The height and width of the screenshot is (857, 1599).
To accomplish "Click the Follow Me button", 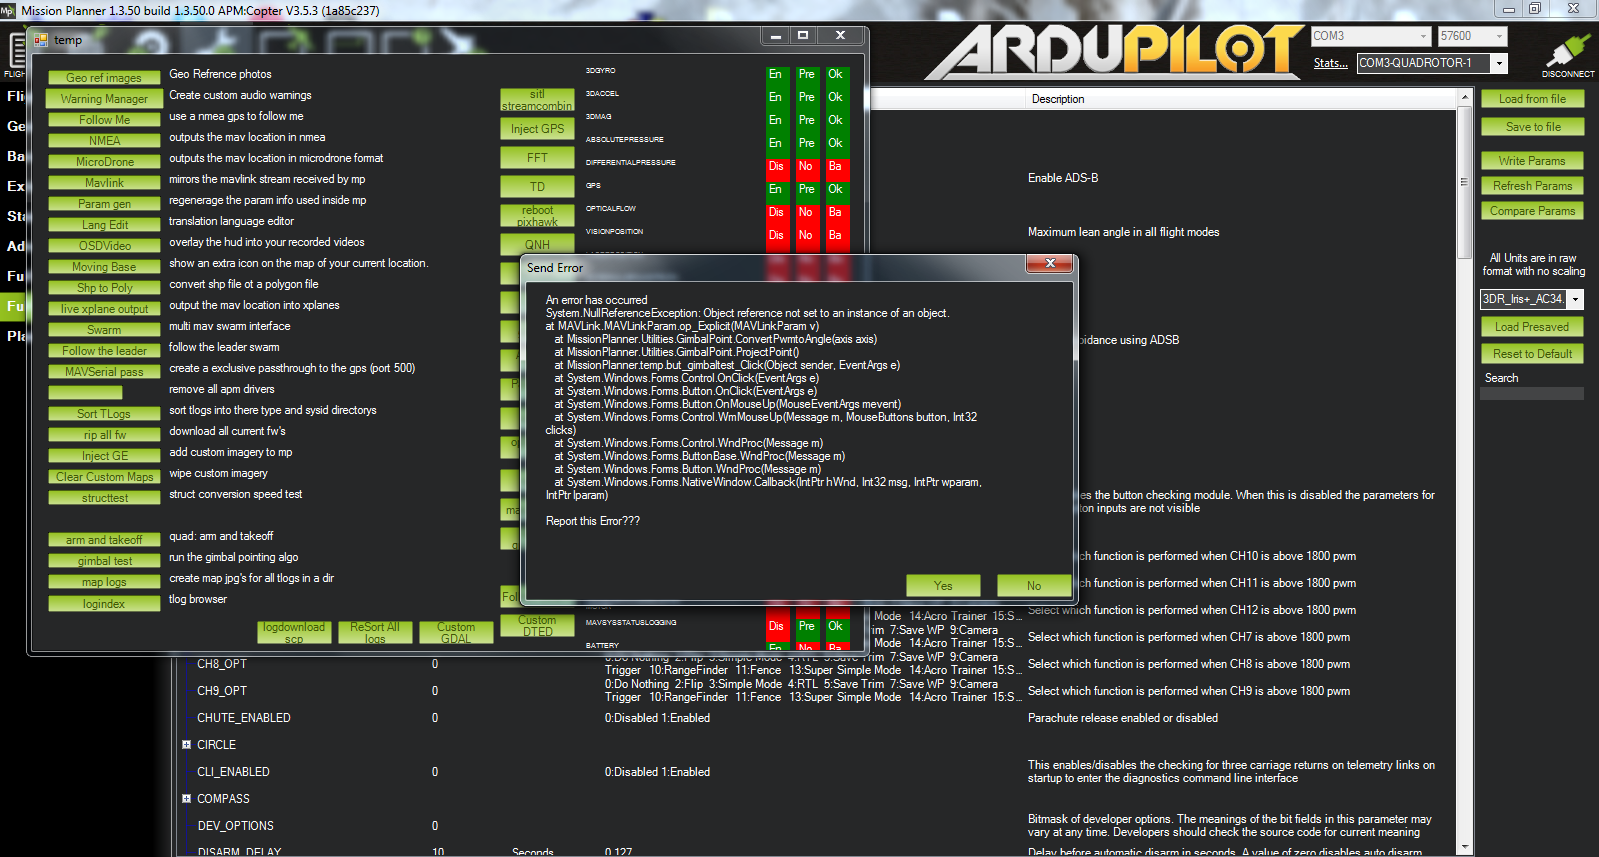I will (104, 120).
